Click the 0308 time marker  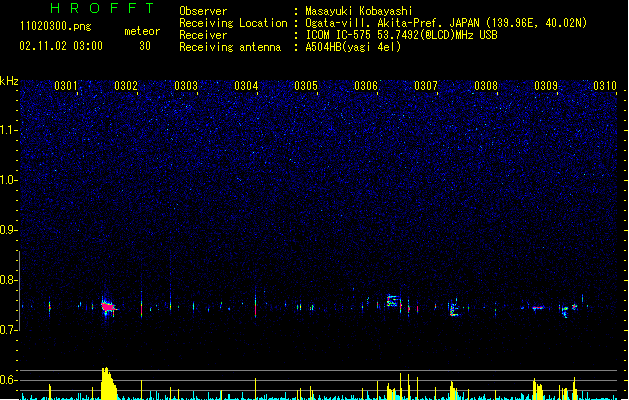click(486, 86)
